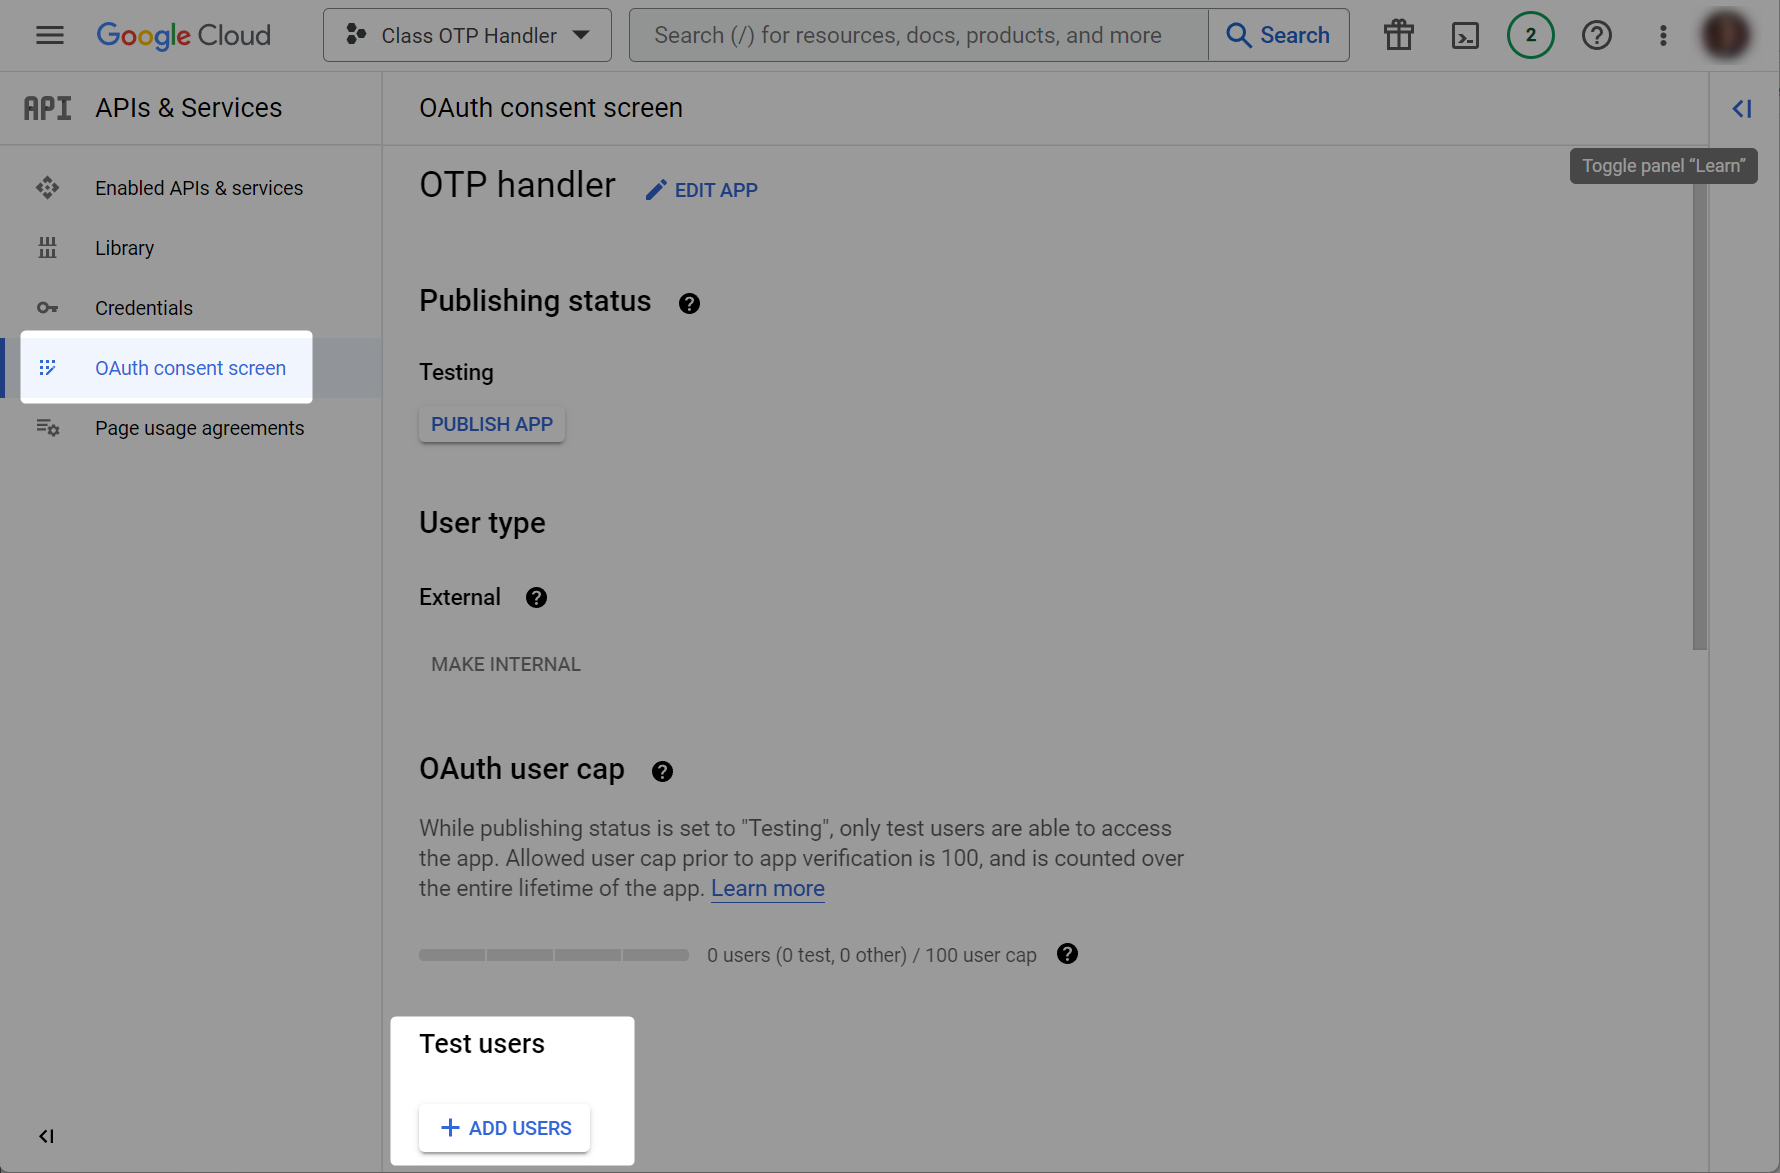Open the help question mark icon in the toolbar
This screenshot has width=1780, height=1173.
coord(1596,35)
